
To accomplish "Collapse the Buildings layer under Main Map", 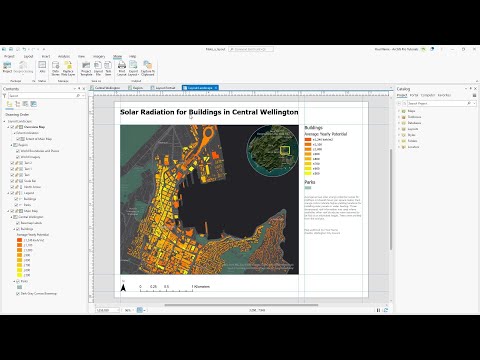I will pyautogui.click(x=14, y=229).
